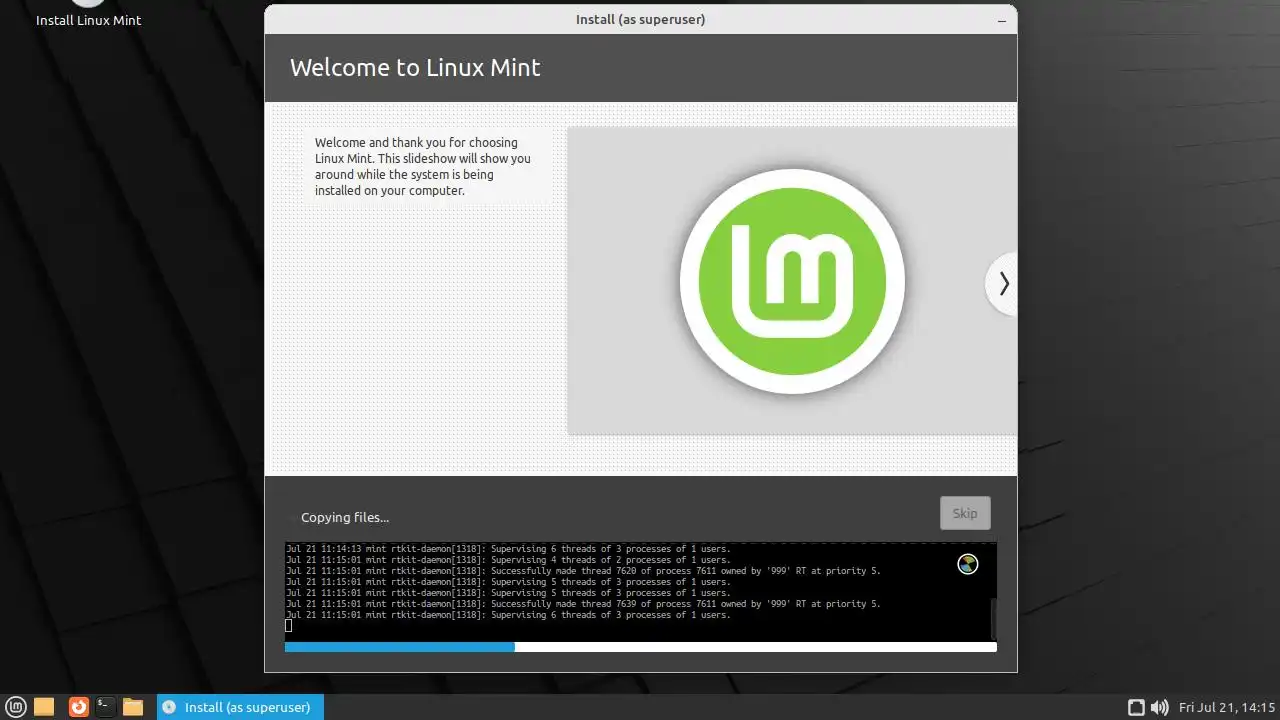This screenshot has height=720, width=1280.
Task: Open the Install Linux Mint desktop icon
Action: pos(89,14)
